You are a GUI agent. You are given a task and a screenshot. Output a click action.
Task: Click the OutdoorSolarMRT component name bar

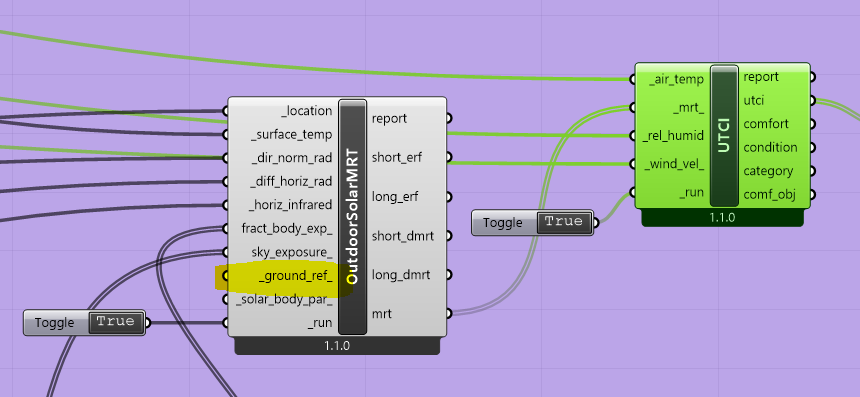[x=352, y=217]
